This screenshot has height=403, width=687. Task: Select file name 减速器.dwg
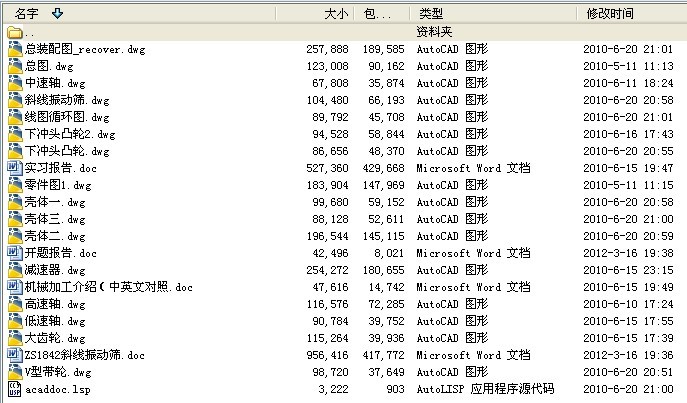tap(55, 270)
